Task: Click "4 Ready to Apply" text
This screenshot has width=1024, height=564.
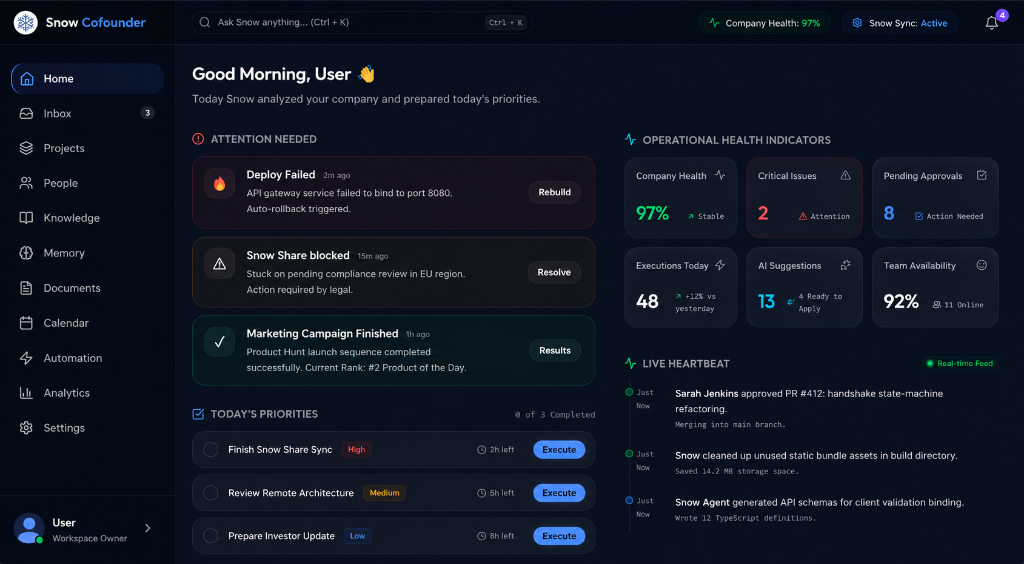Action: [820, 302]
